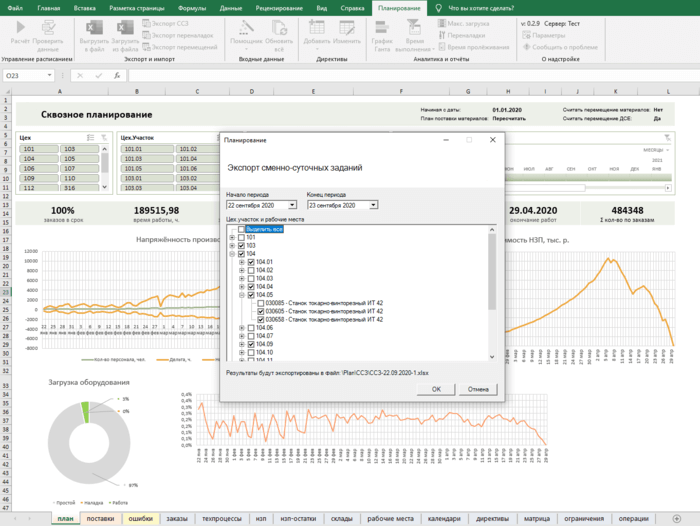Check the box for machine 030085
This screenshot has width=700, height=526.
tap(261, 303)
